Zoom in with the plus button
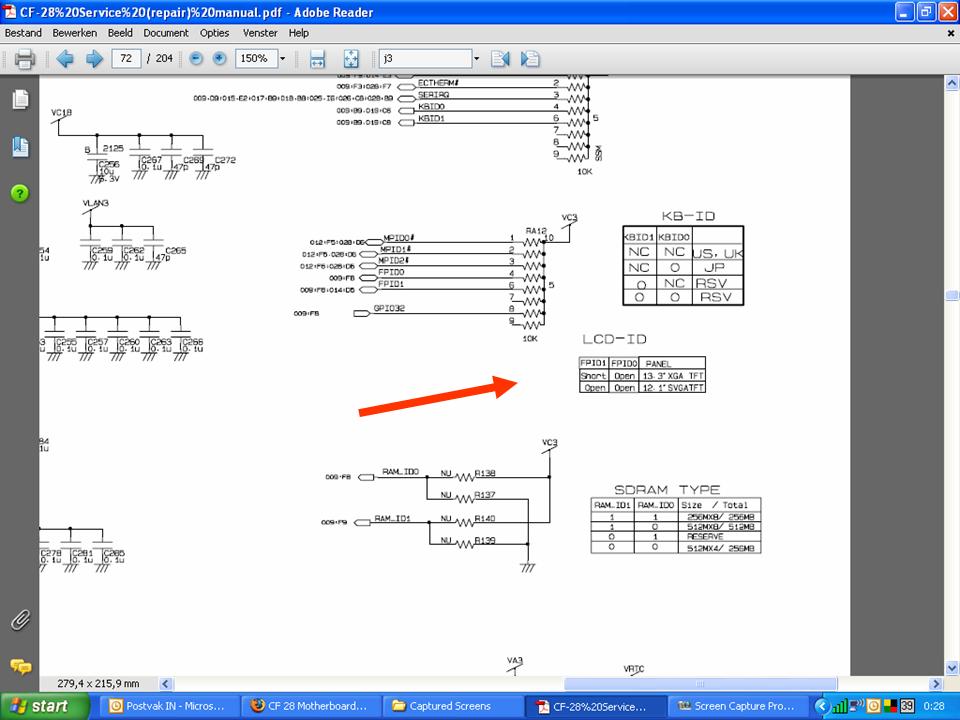Screen dimensions: 960x720 click(x=219, y=59)
